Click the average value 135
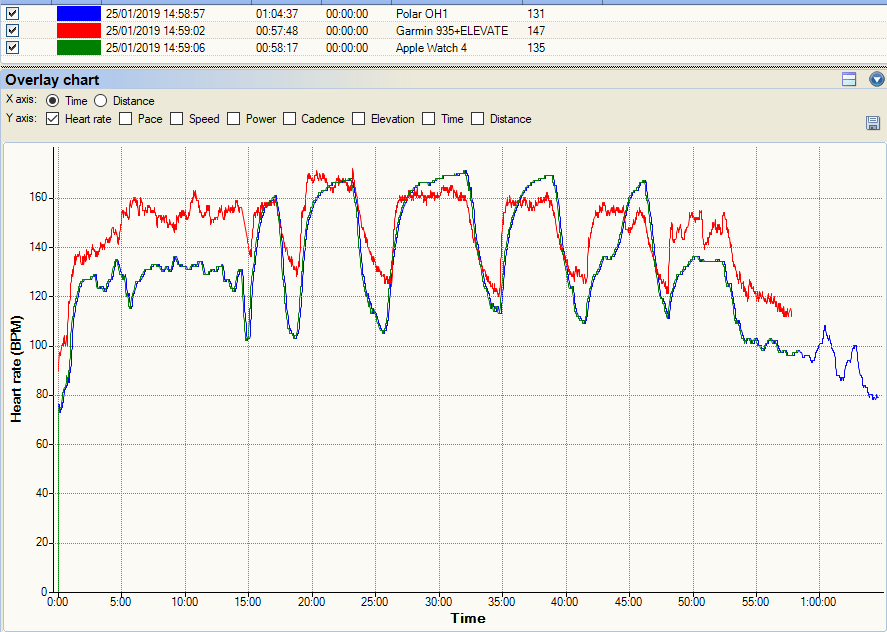This screenshot has height=632, width=887. (x=536, y=48)
